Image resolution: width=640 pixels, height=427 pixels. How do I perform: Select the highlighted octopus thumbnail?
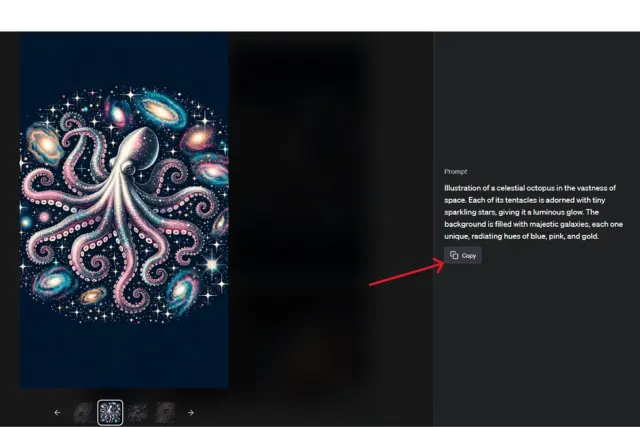(110, 412)
